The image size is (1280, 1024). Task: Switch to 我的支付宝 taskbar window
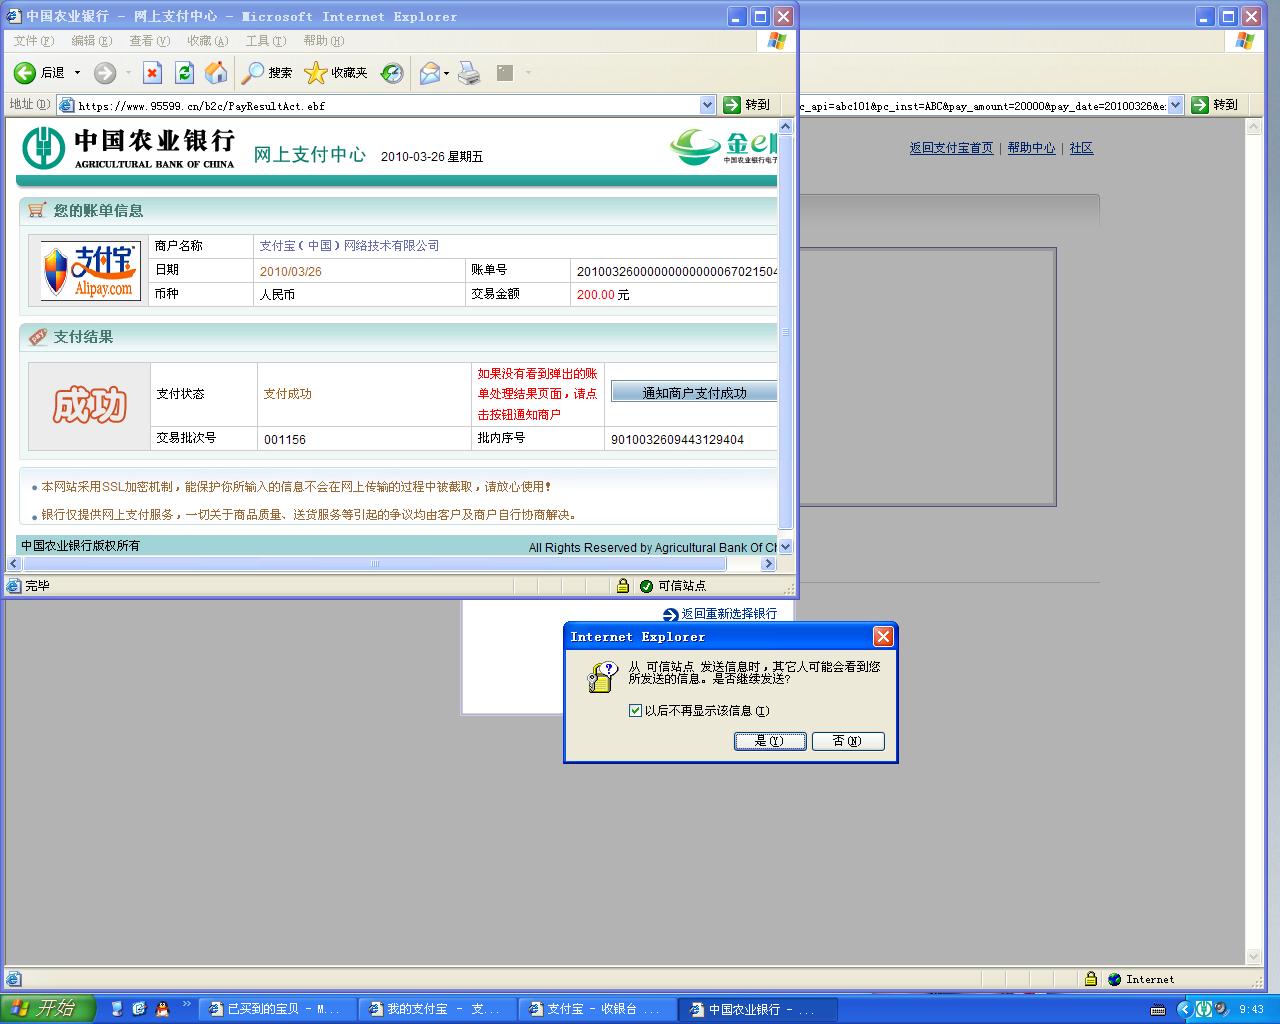pos(438,1009)
